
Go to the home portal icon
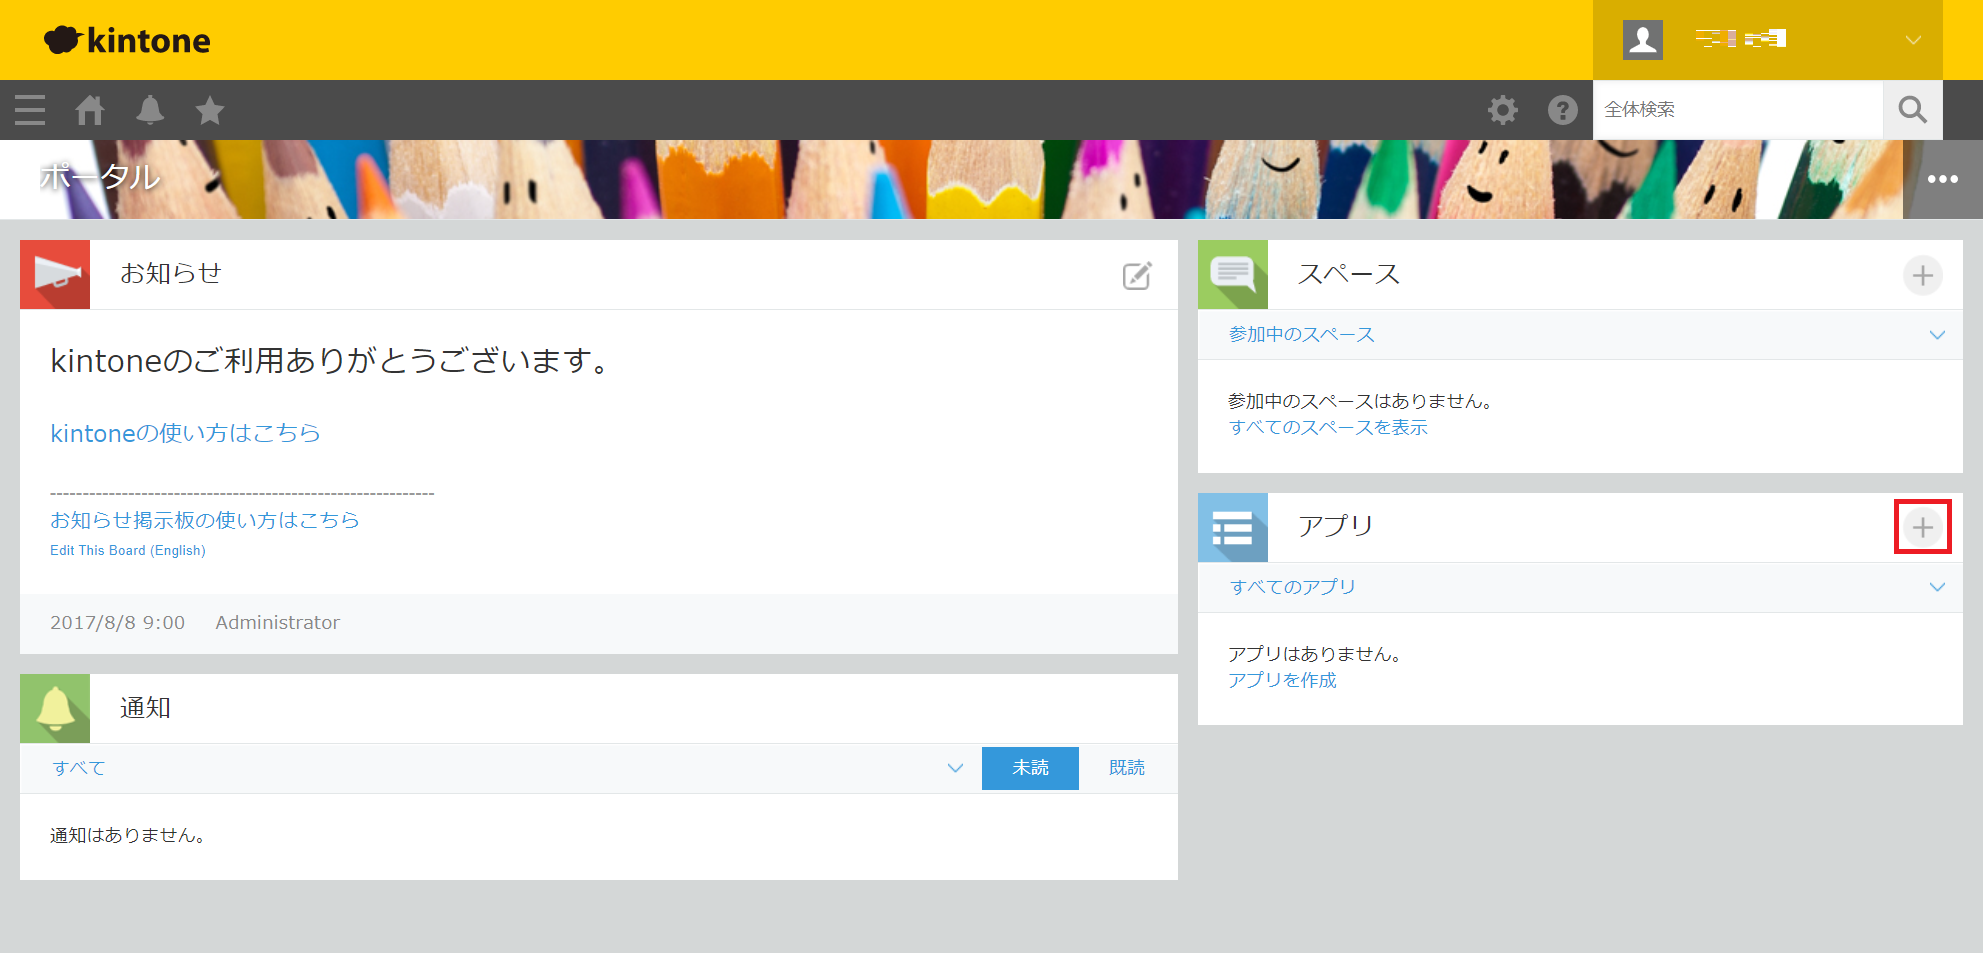90,110
